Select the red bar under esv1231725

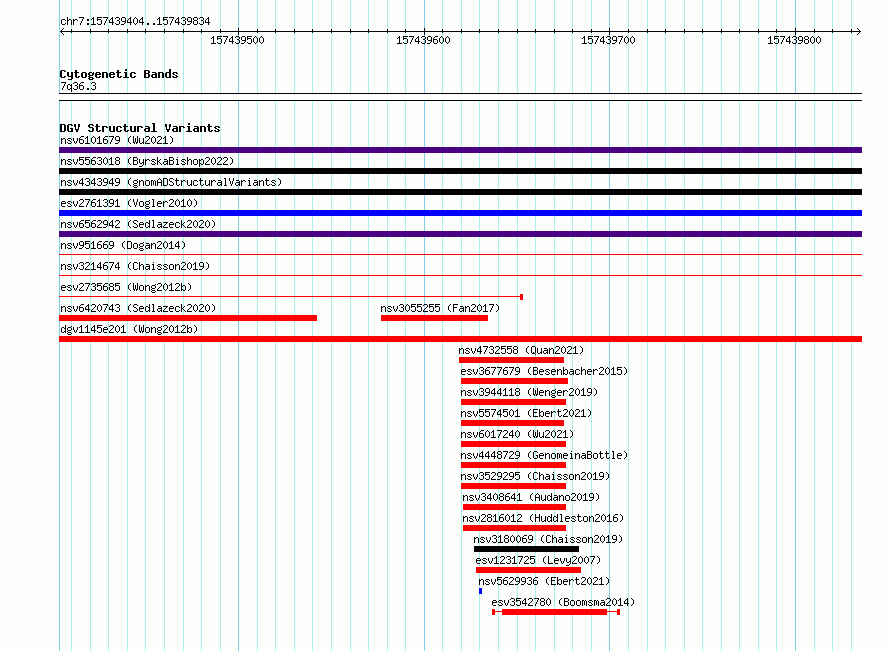(528, 570)
